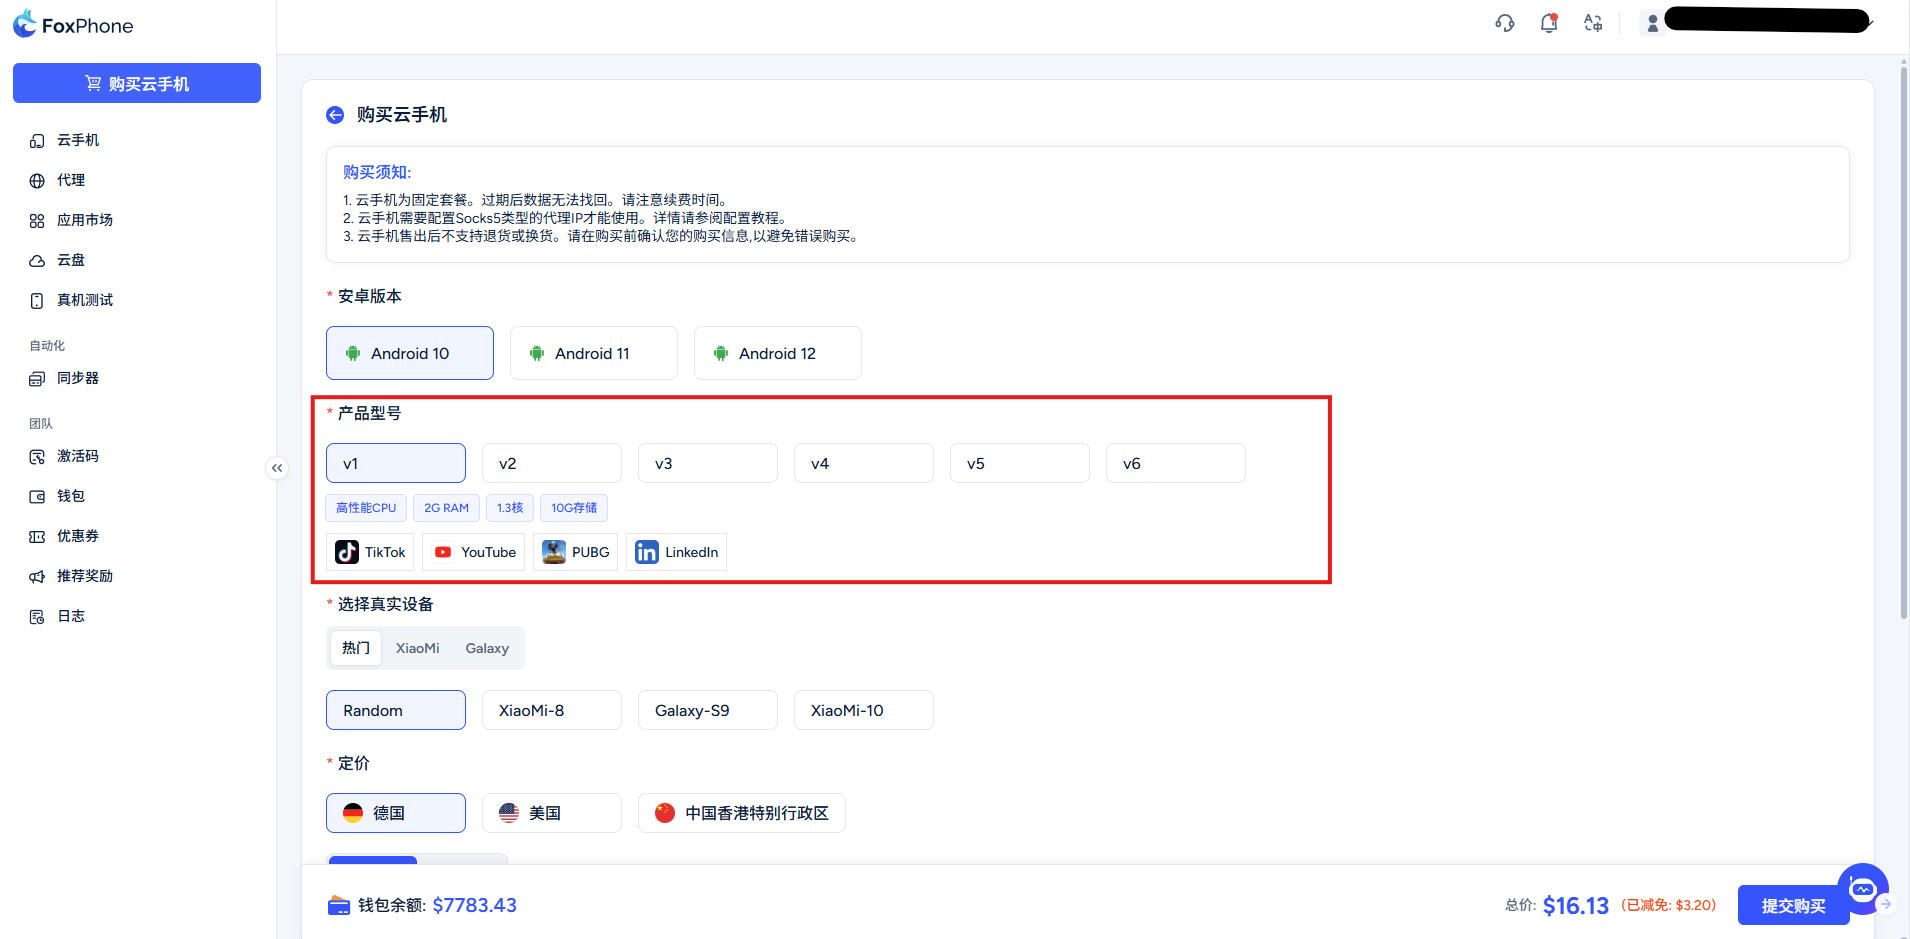Screen dimensions: 1910x939
Task: Select Galaxy-S9 as the device
Action: [x=707, y=710]
